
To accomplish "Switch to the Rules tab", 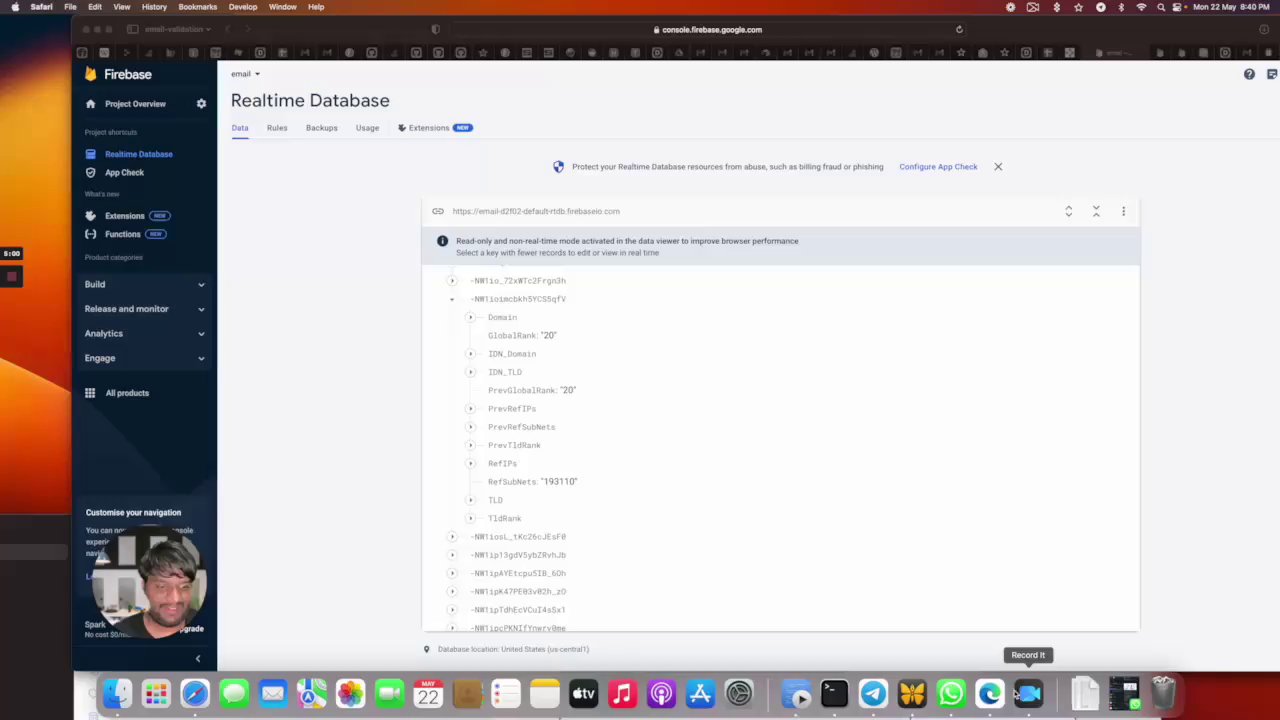I will tap(277, 128).
